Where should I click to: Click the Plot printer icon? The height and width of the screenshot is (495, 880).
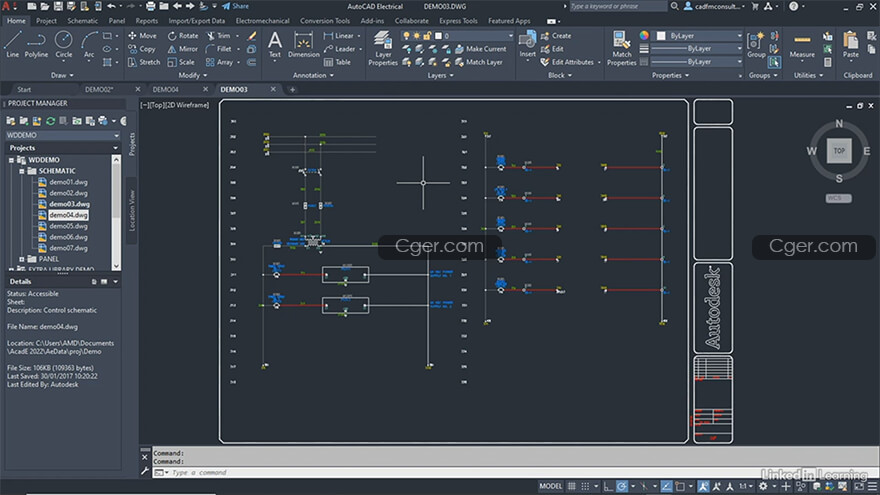(150, 6)
